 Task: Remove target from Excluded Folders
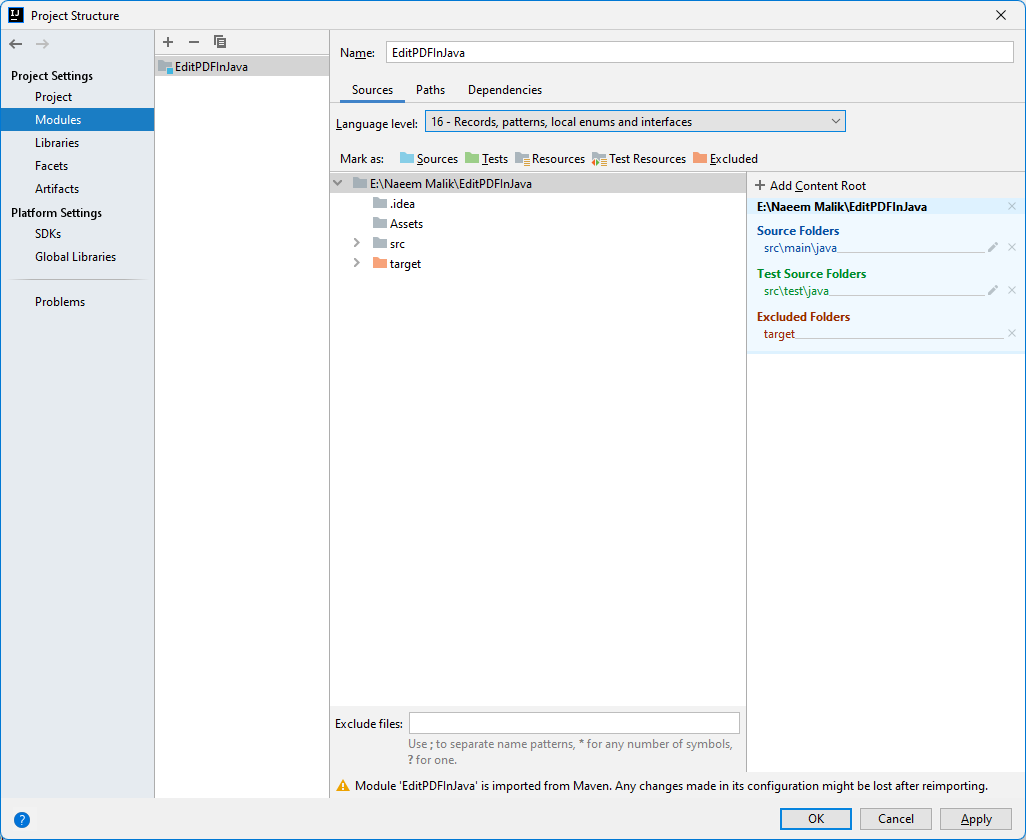(1012, 333)
